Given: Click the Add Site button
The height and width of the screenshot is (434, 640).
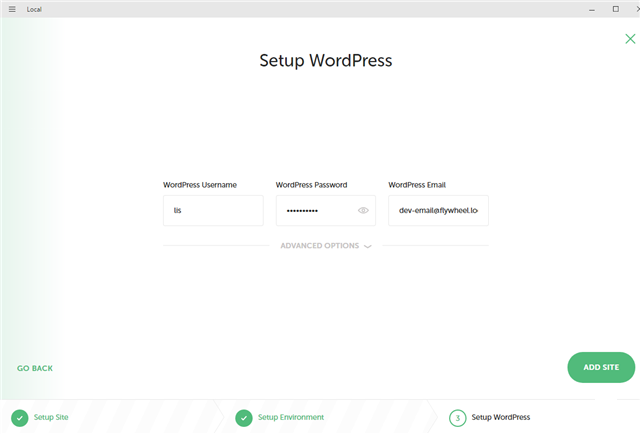Looking at the screenshot, I should point(601,367).
